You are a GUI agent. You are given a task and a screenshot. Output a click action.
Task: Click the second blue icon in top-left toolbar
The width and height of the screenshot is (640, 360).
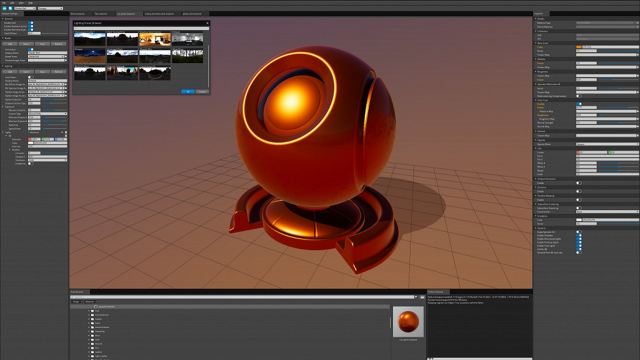coord(10,8)
